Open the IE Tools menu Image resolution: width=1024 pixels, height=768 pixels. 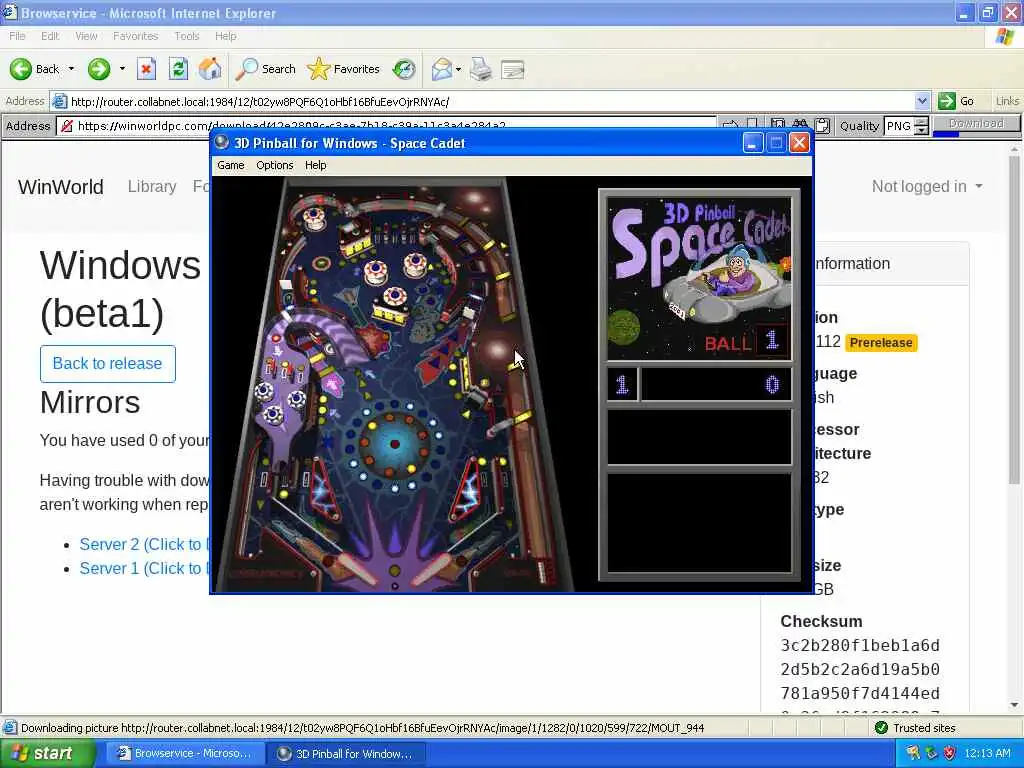click(187, 36)
